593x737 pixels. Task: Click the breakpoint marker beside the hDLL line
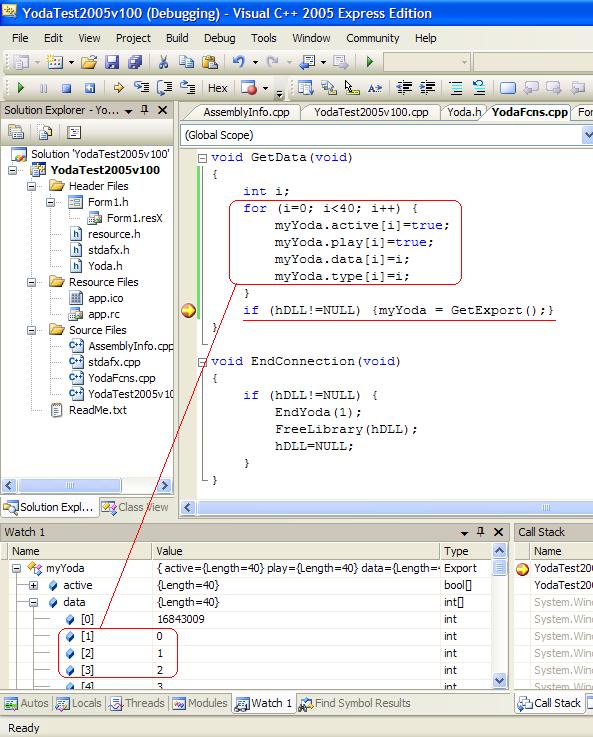(188, 310)
